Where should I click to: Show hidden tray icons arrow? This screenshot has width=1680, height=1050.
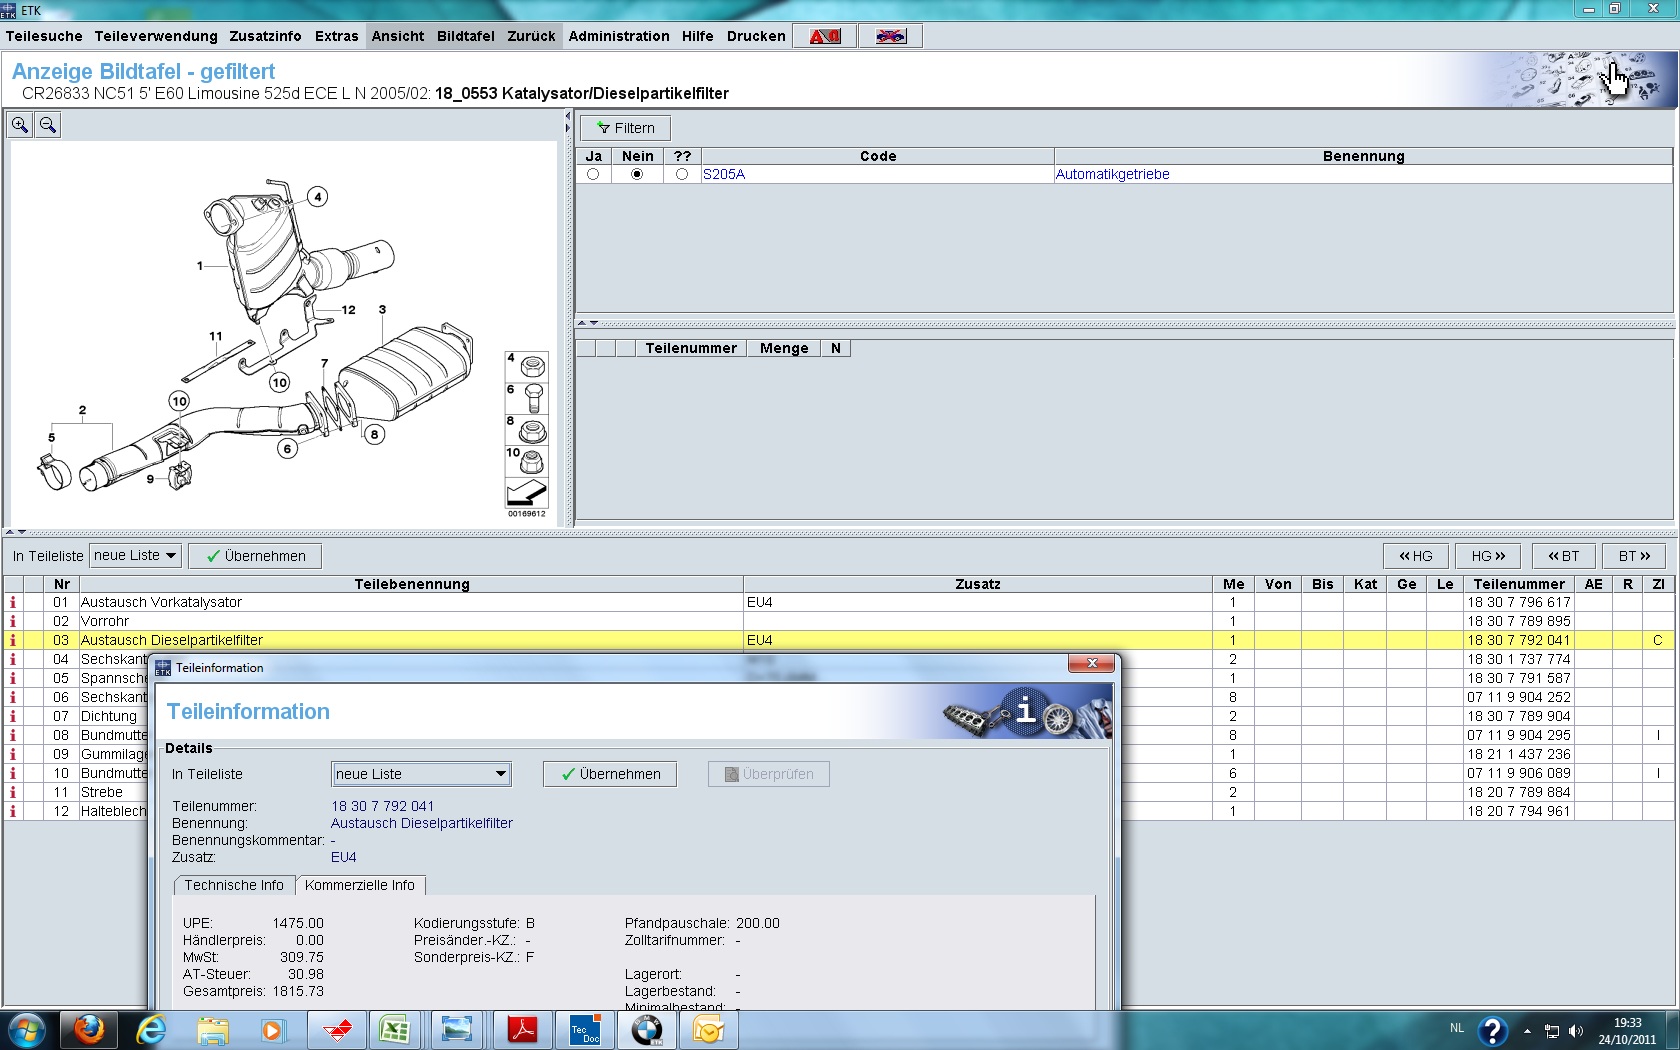tap(1527, 1031)
